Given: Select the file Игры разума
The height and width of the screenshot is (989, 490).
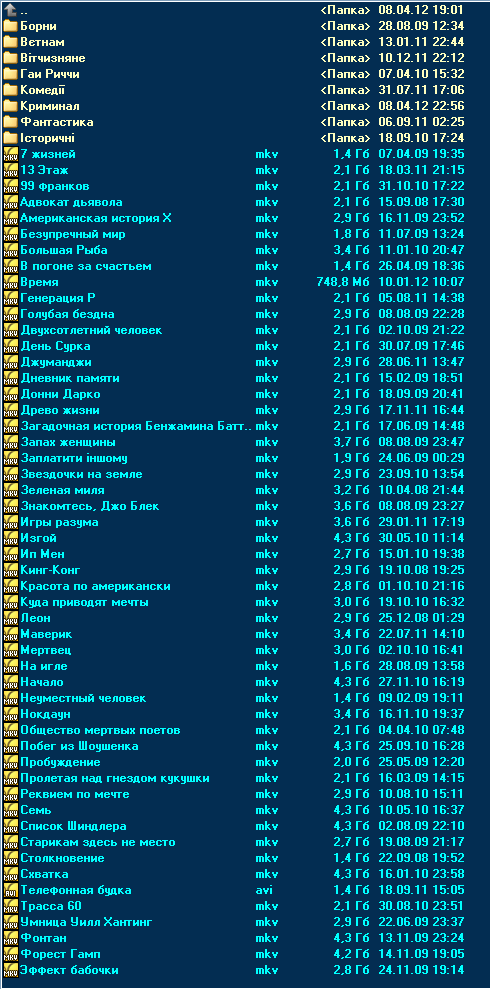Looking at the screenshot, I should (59, 522).
